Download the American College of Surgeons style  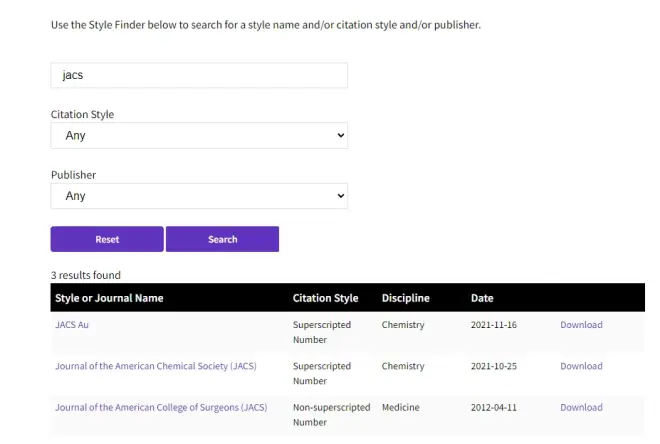[x=581, y=407]
